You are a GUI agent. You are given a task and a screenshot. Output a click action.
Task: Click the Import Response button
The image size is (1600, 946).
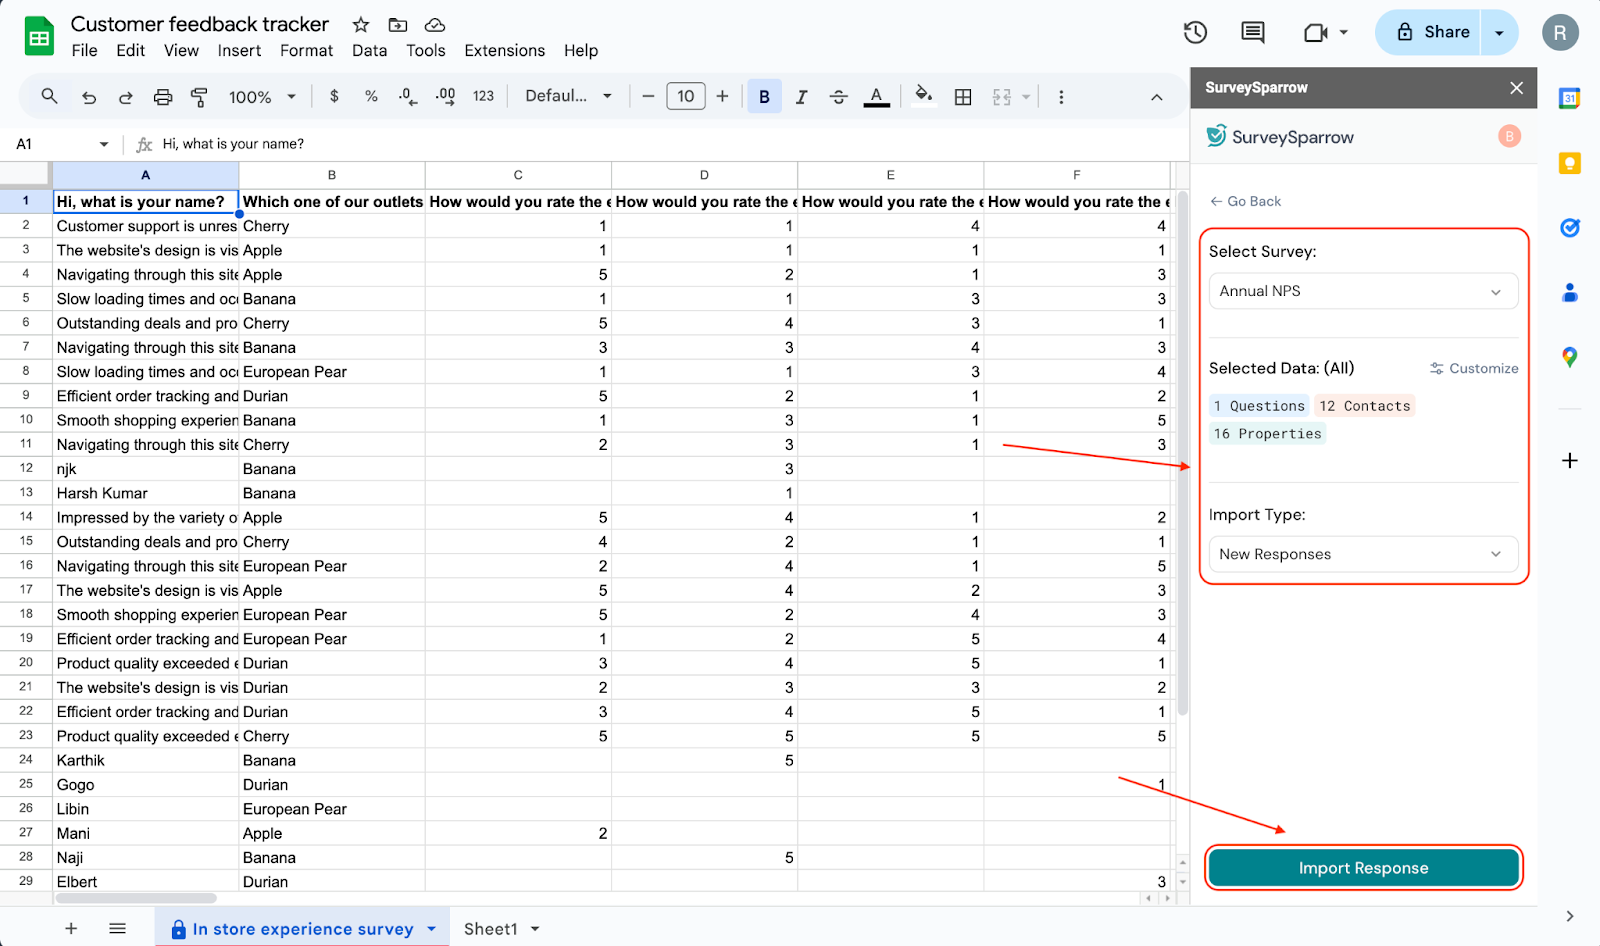point(1363,868)
